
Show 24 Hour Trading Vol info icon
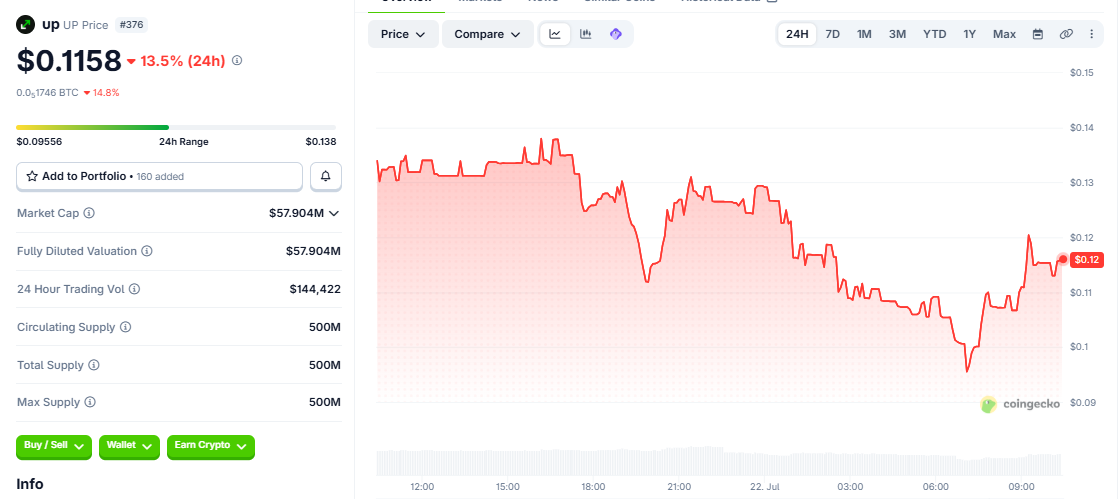(x=134, y=289)
